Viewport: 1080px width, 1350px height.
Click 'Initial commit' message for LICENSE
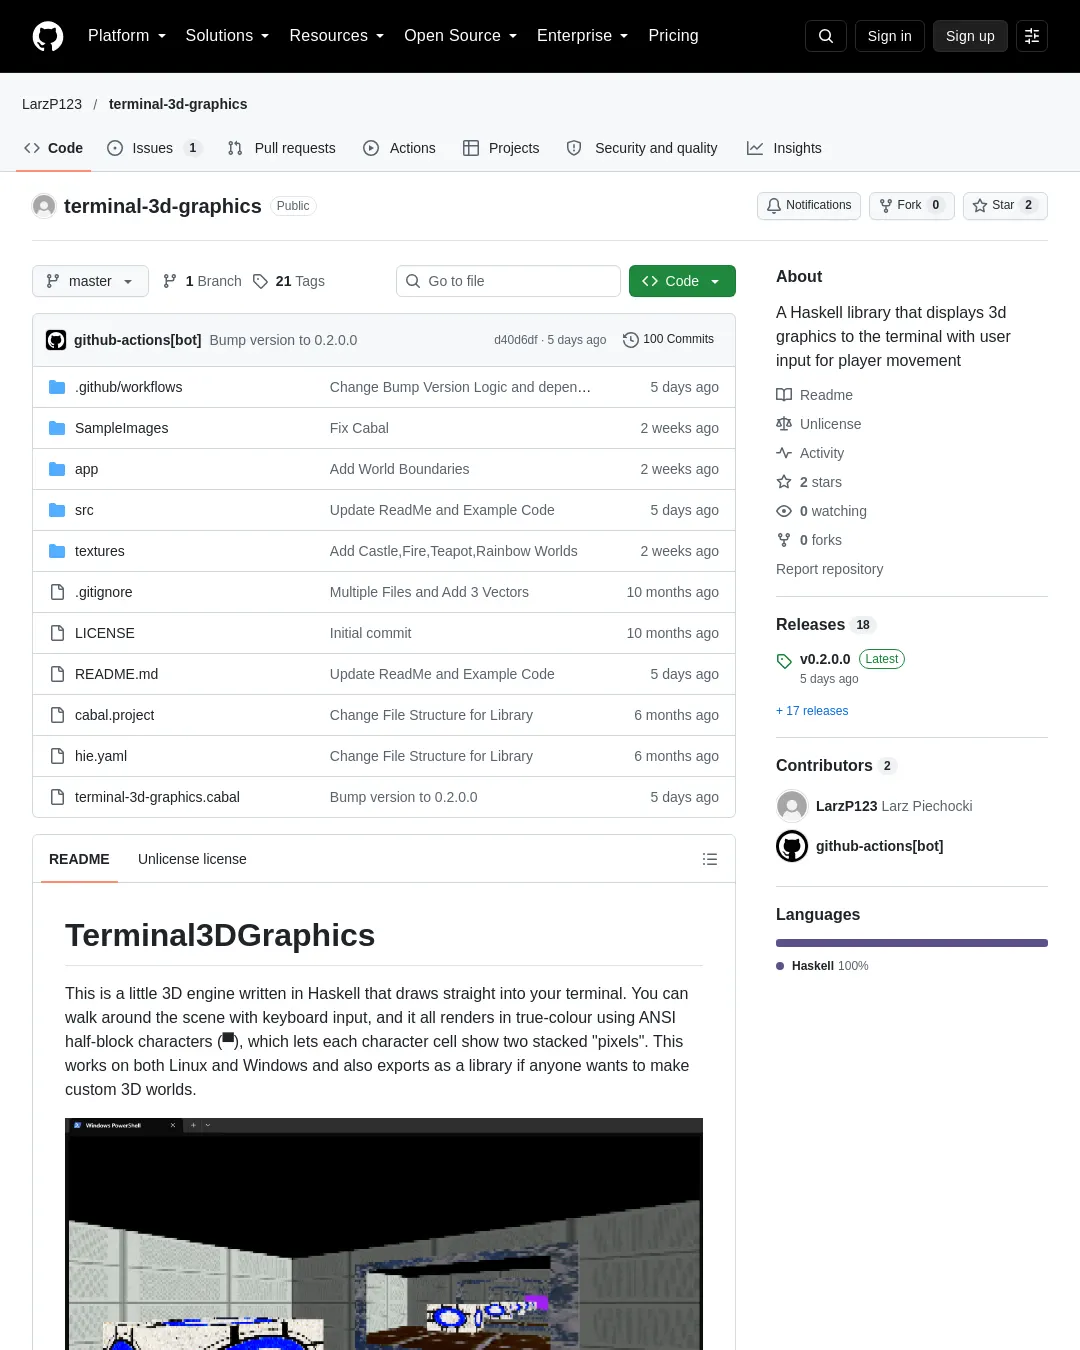[370, 633]
